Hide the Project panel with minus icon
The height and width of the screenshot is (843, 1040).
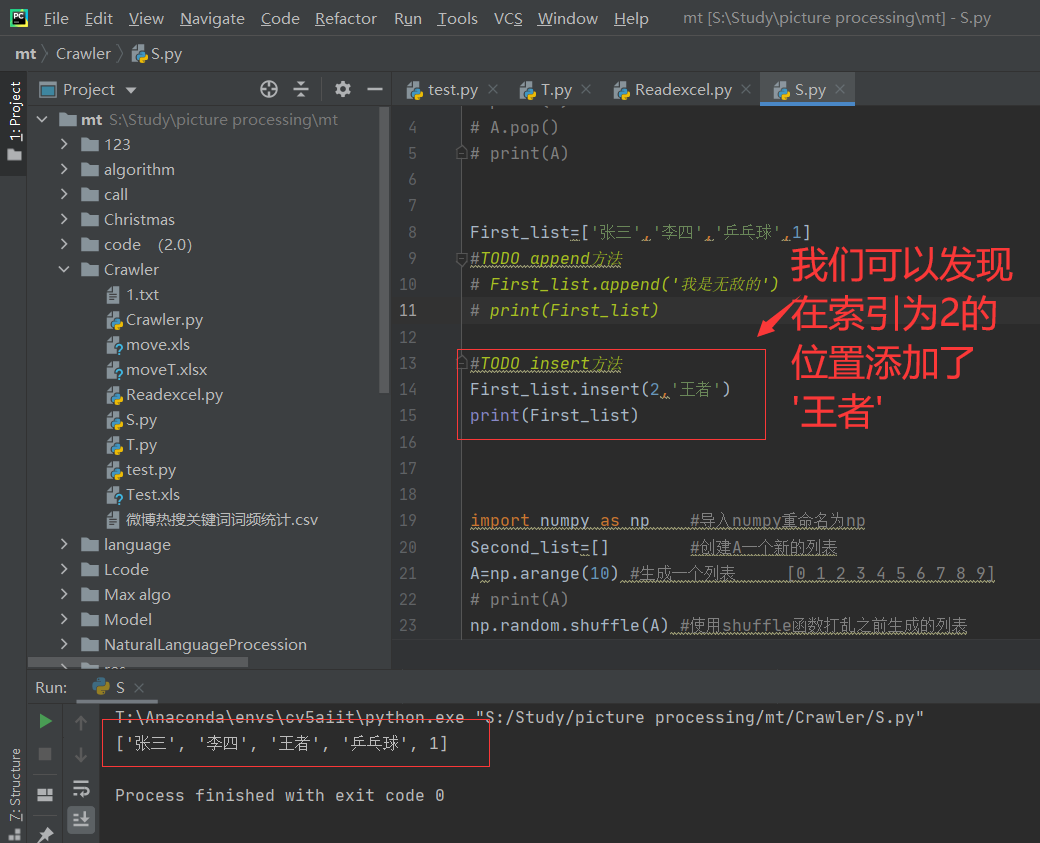pos(375,89)
